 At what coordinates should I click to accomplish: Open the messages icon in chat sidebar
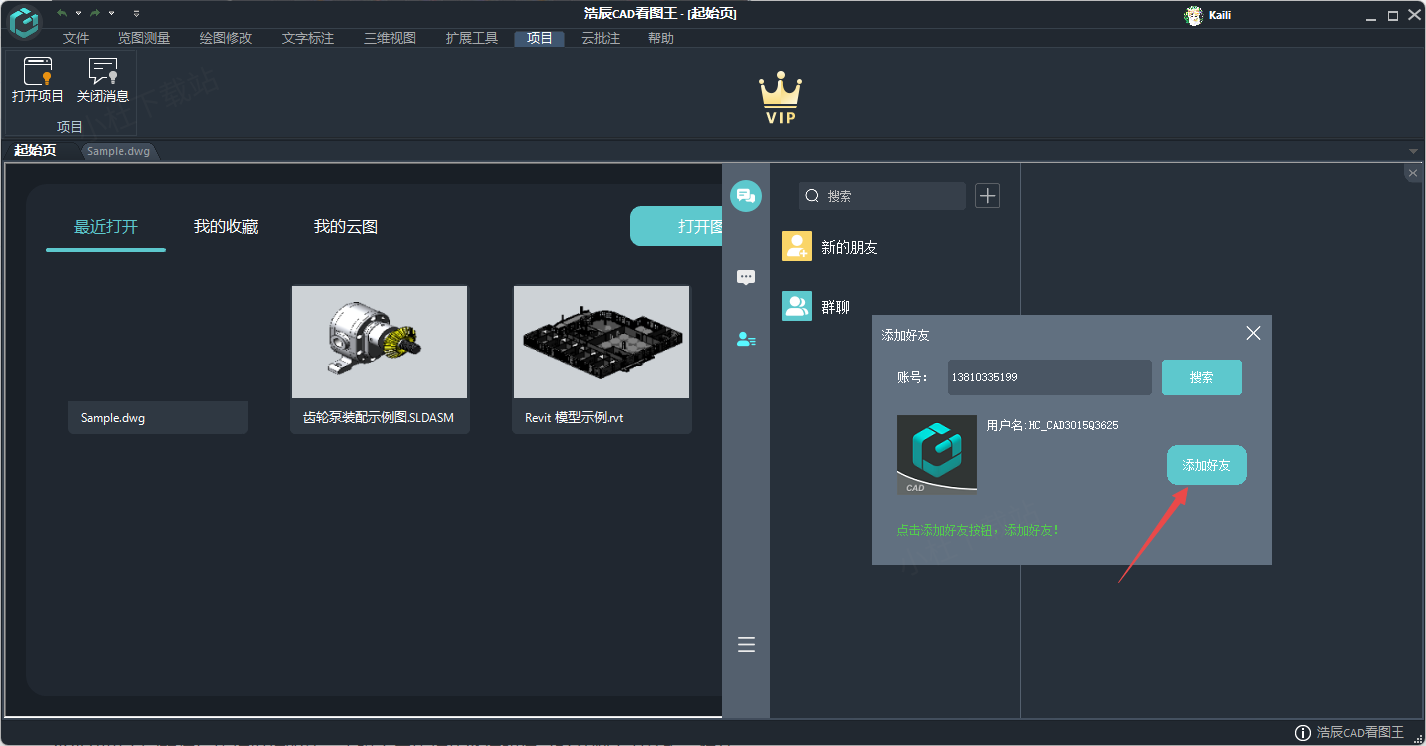[x=746, y=277]
